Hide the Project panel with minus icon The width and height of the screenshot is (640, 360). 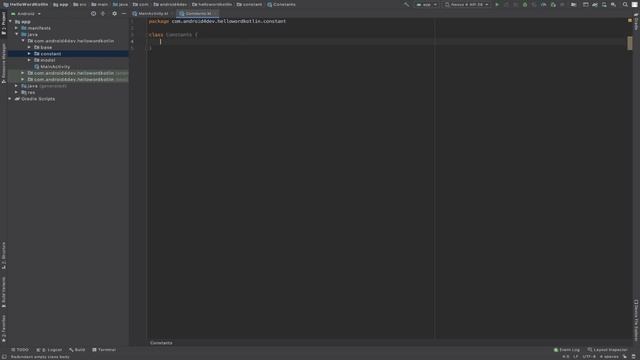(x=124, y=13)
